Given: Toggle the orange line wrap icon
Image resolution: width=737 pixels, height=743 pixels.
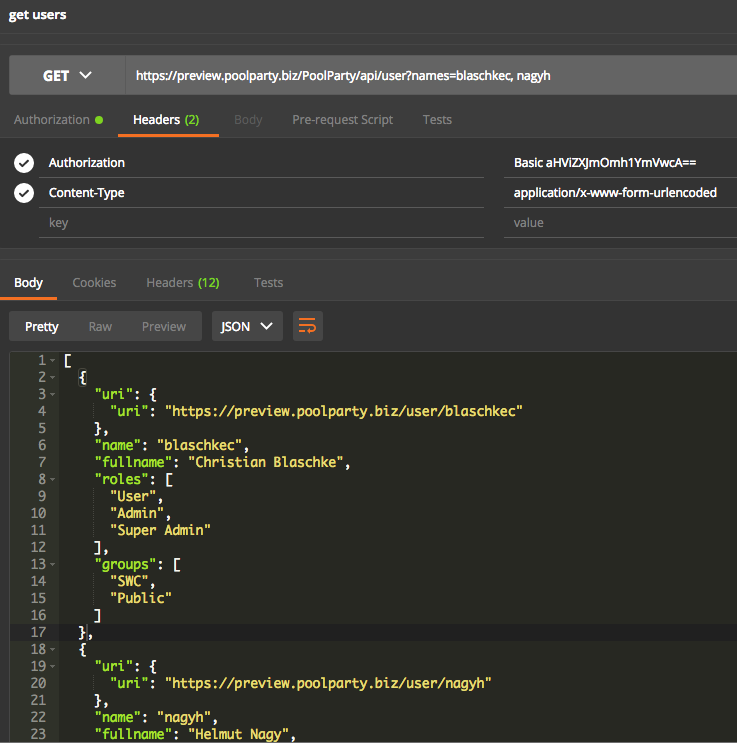Looking at the screenshot, I should 308,326.
